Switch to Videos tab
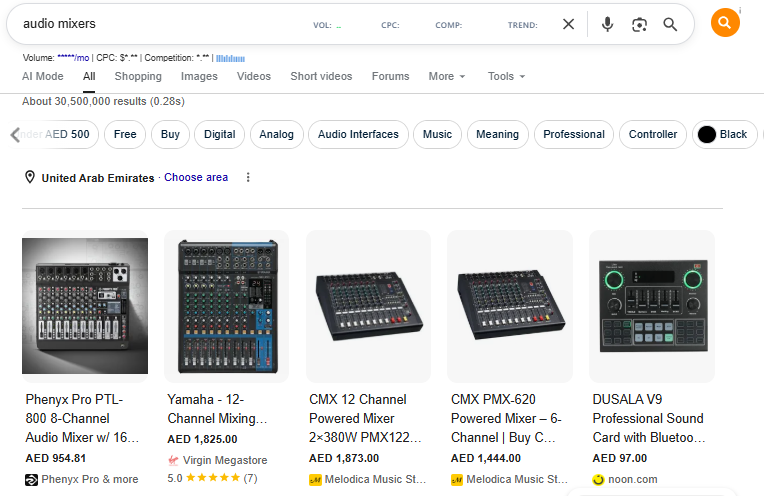This screenshot has width=764, height=496. tap(254, 76)
